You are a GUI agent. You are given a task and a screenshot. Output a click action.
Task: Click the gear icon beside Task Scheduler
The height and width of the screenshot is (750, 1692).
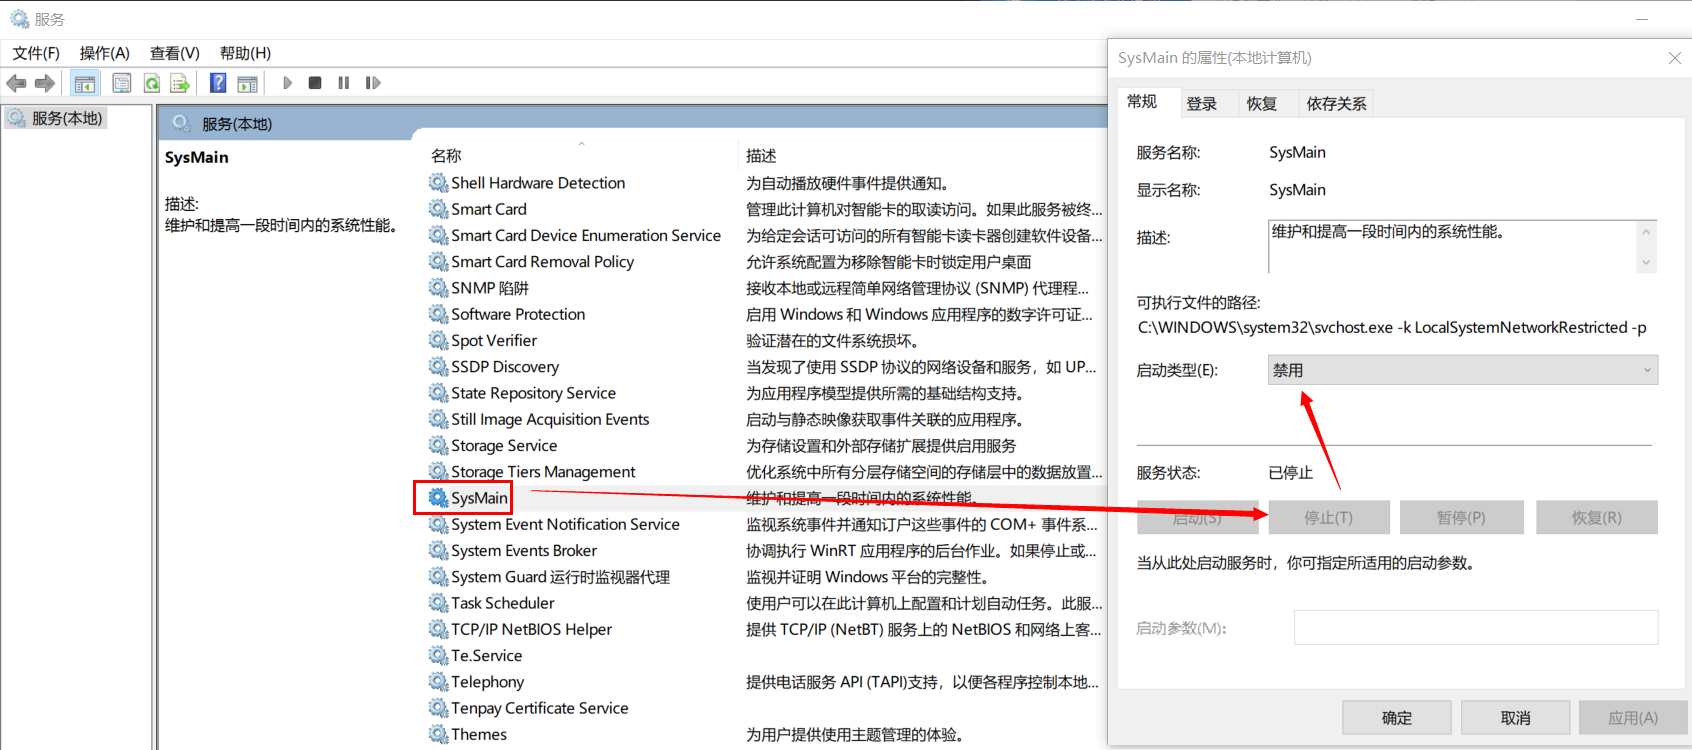coord(438,603)
